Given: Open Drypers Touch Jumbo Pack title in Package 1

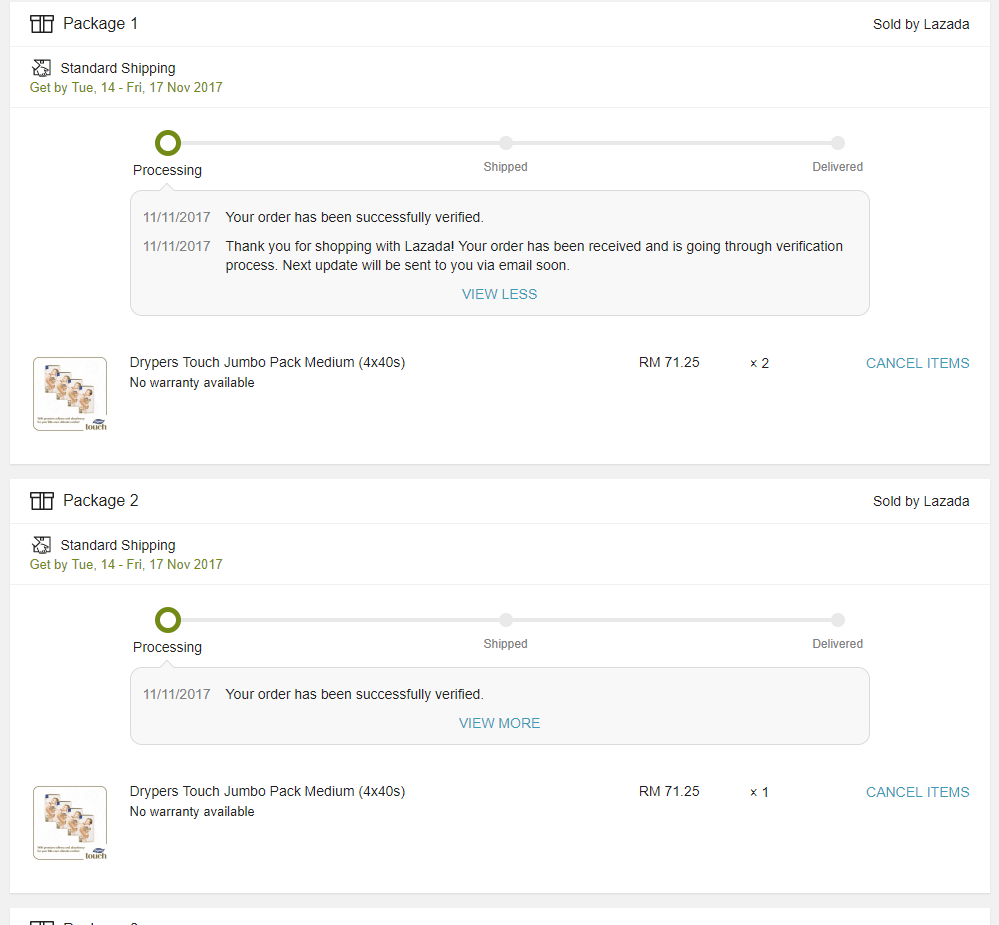Looking at the screenshot, I should pyautogui.click(x=267, y=363).
